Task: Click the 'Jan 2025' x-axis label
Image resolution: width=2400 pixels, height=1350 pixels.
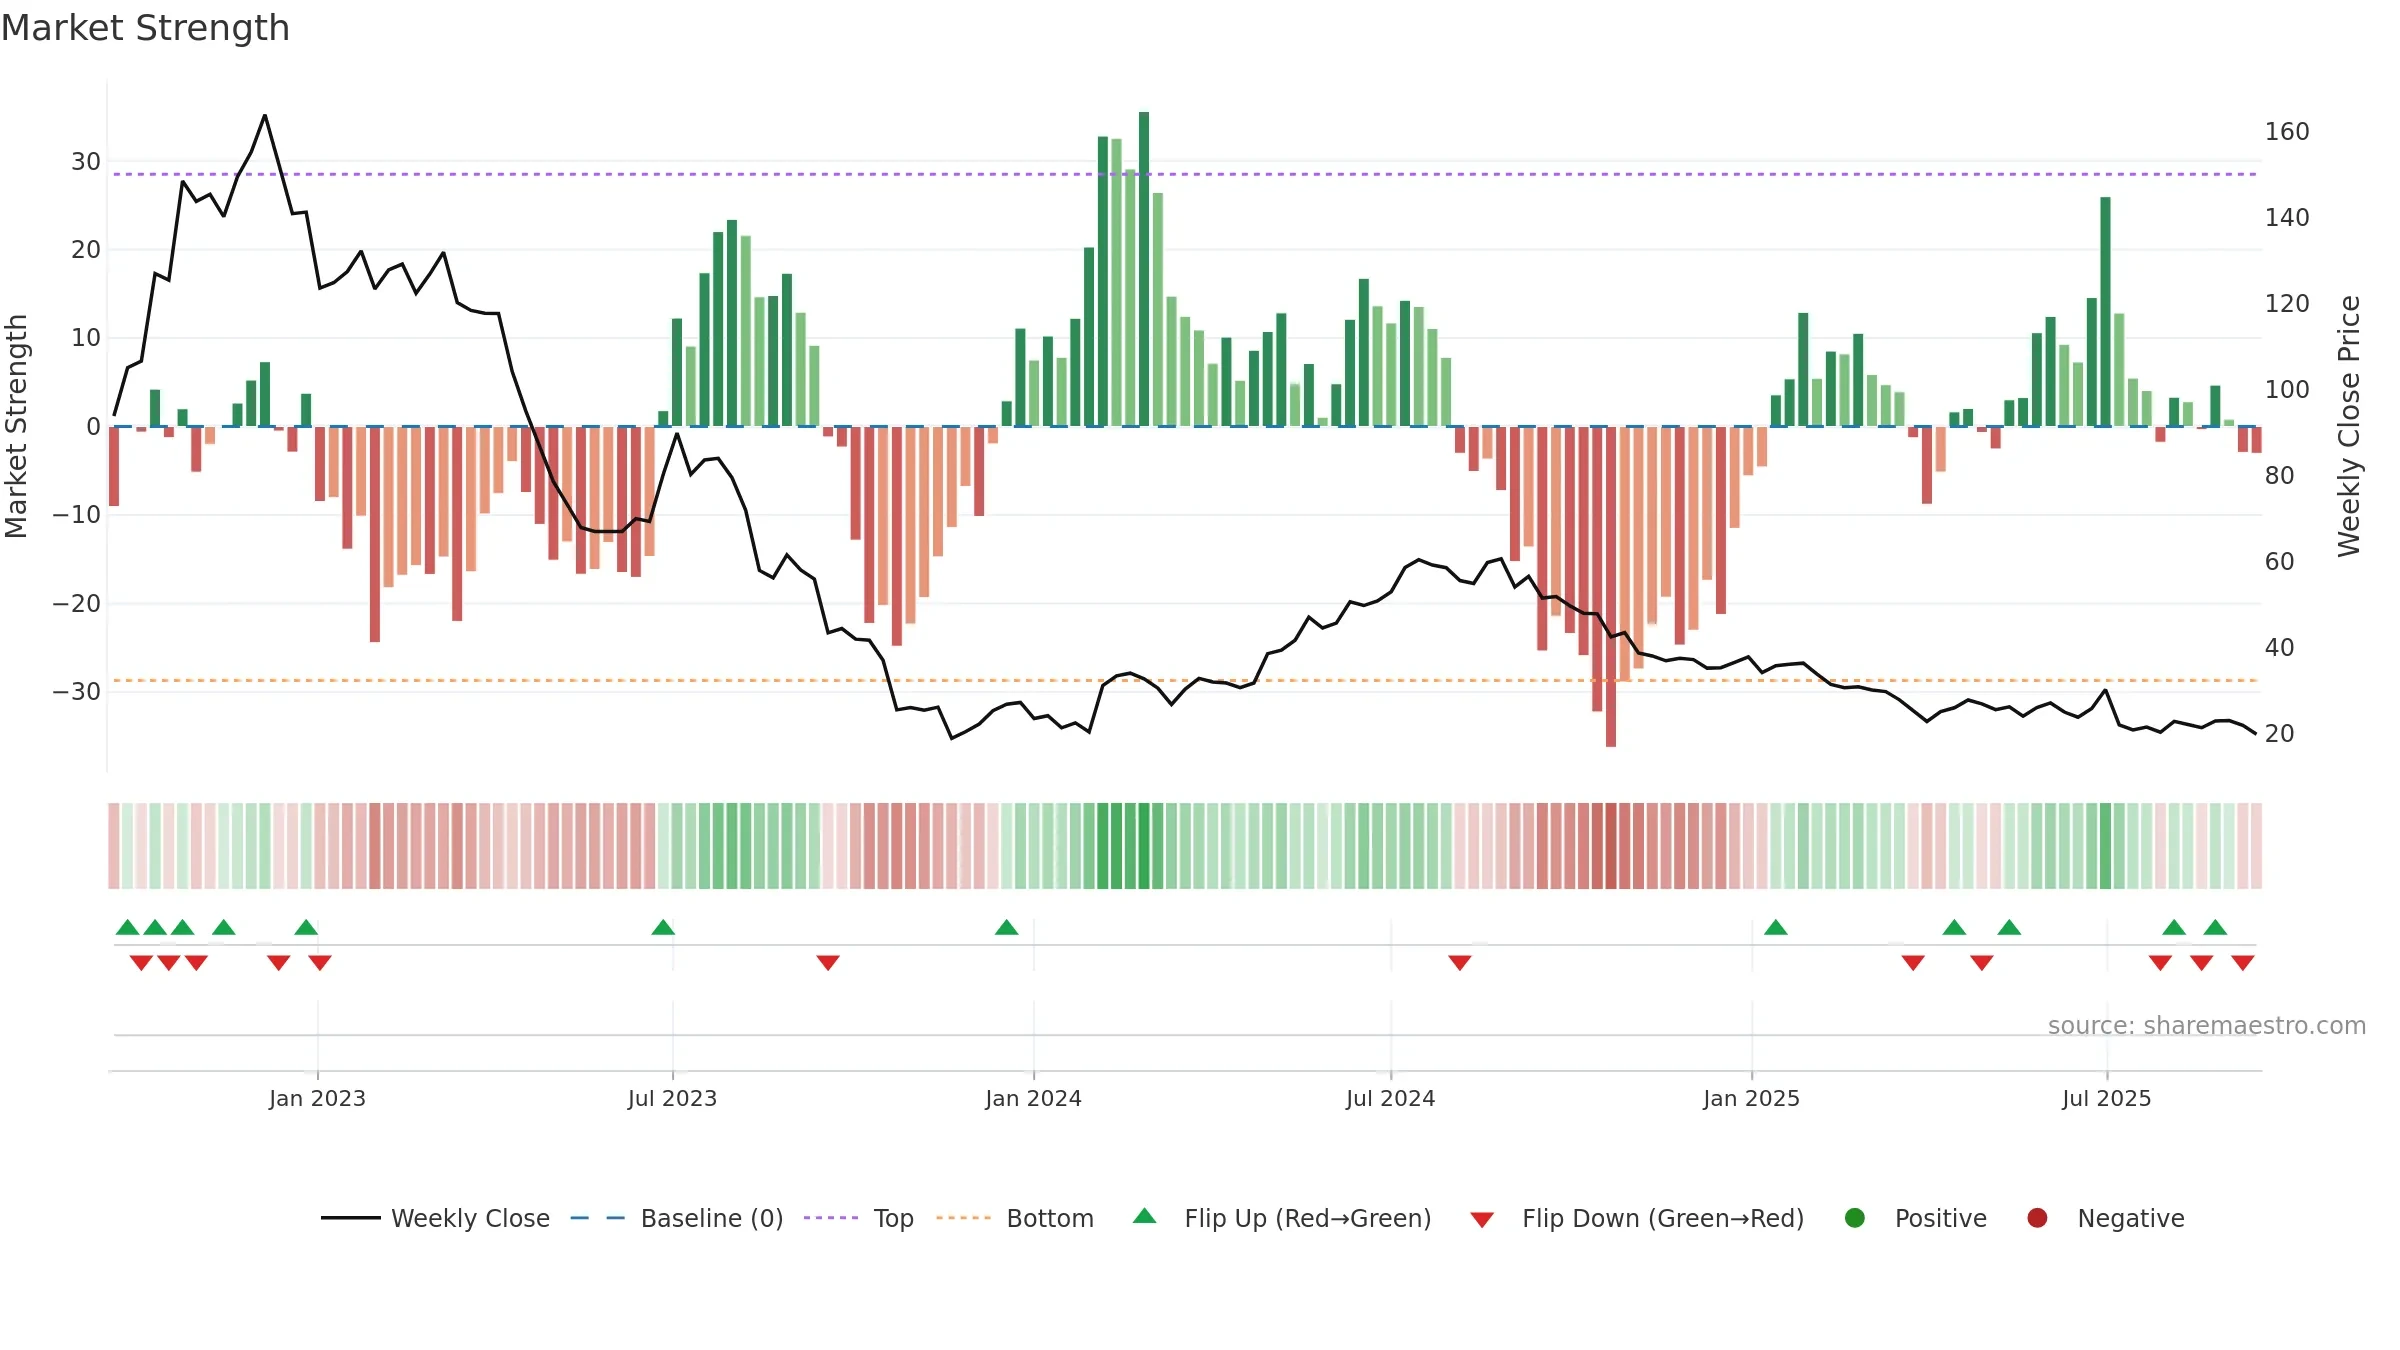Action: pos(1751,1098)
